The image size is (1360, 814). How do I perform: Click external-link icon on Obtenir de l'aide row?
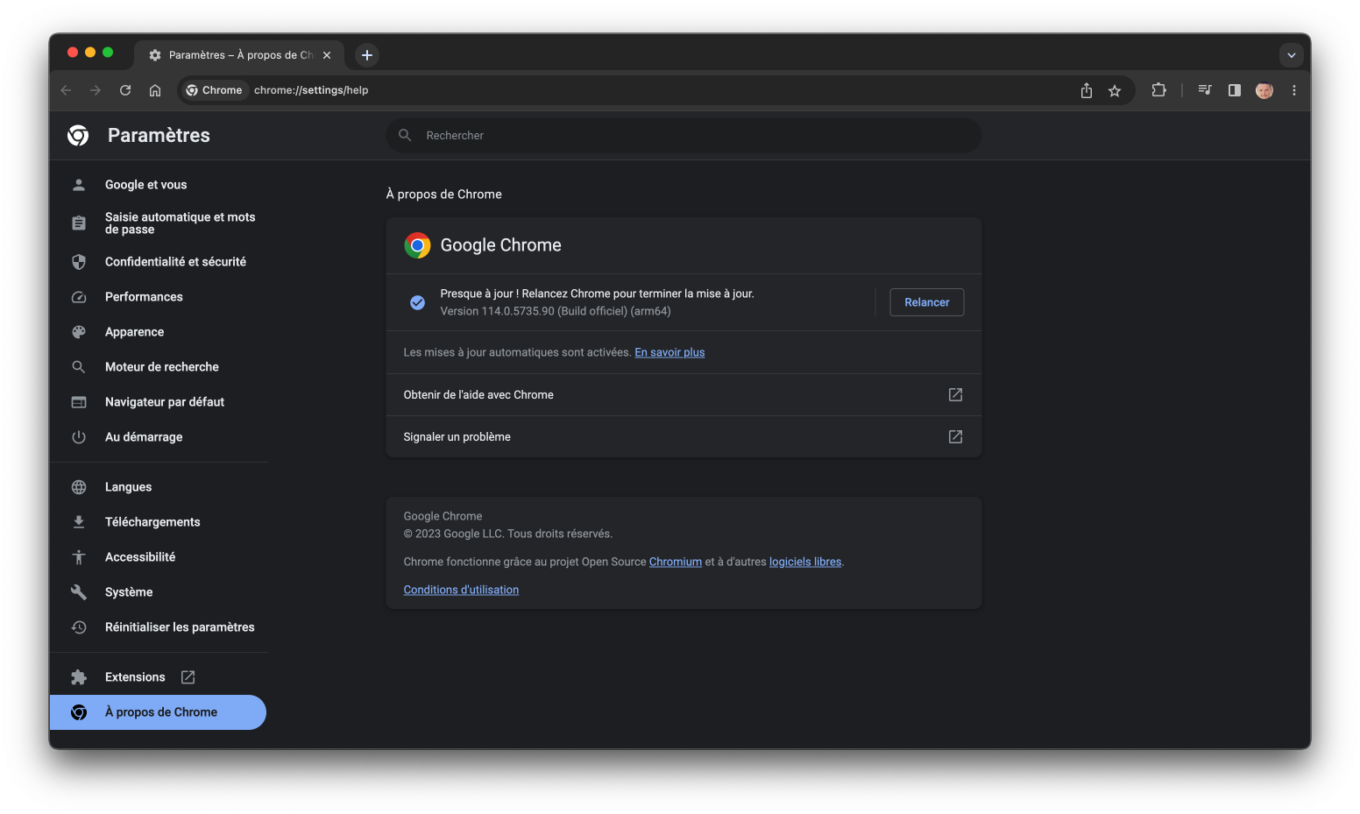[955, 395]
